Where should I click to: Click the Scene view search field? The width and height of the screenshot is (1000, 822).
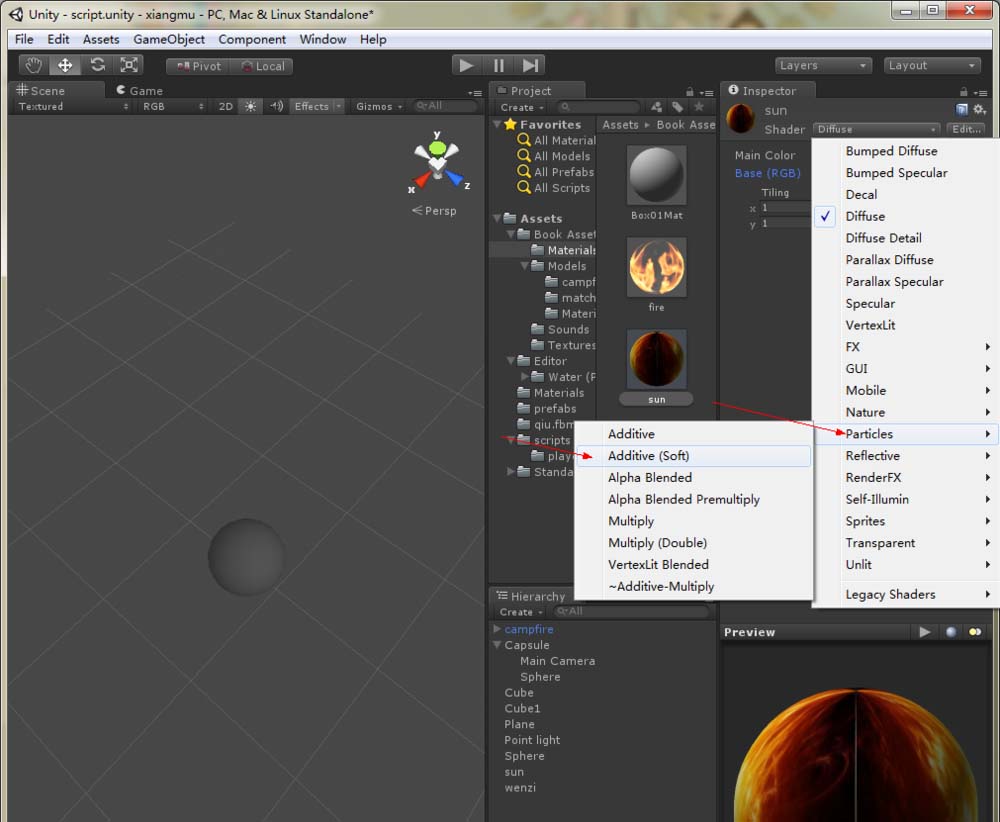444,106
